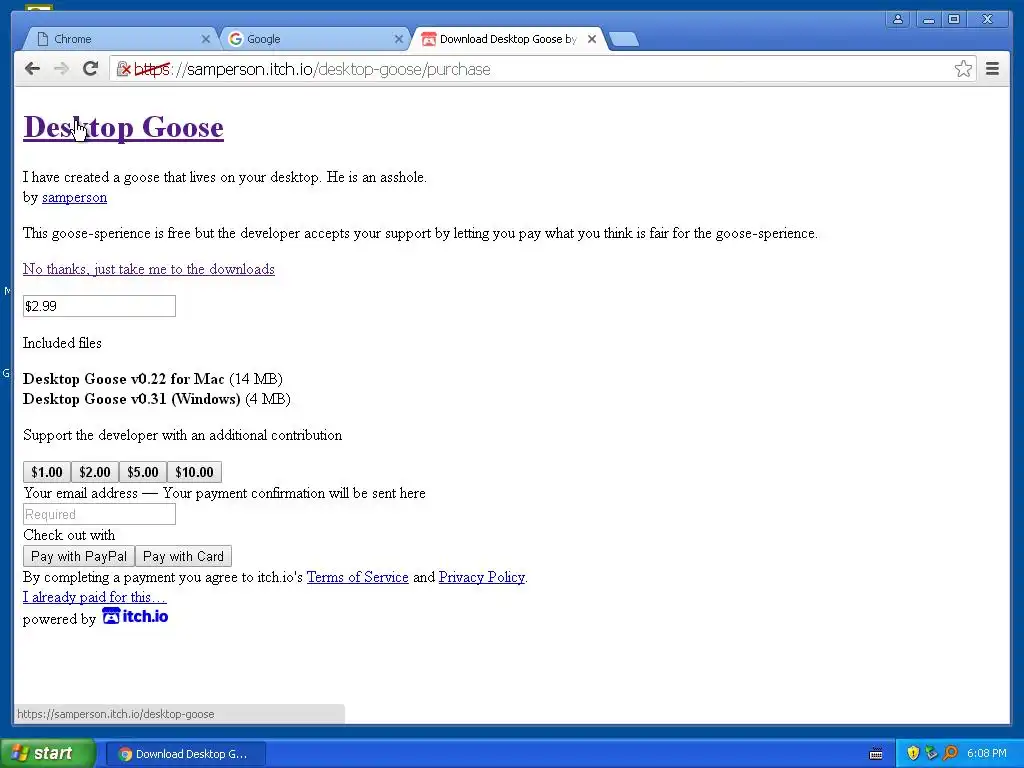Viewport: 1024px width, 768px height.
Task: Select the Download Desktop Goose taskbar button
Action: [185, 754]
